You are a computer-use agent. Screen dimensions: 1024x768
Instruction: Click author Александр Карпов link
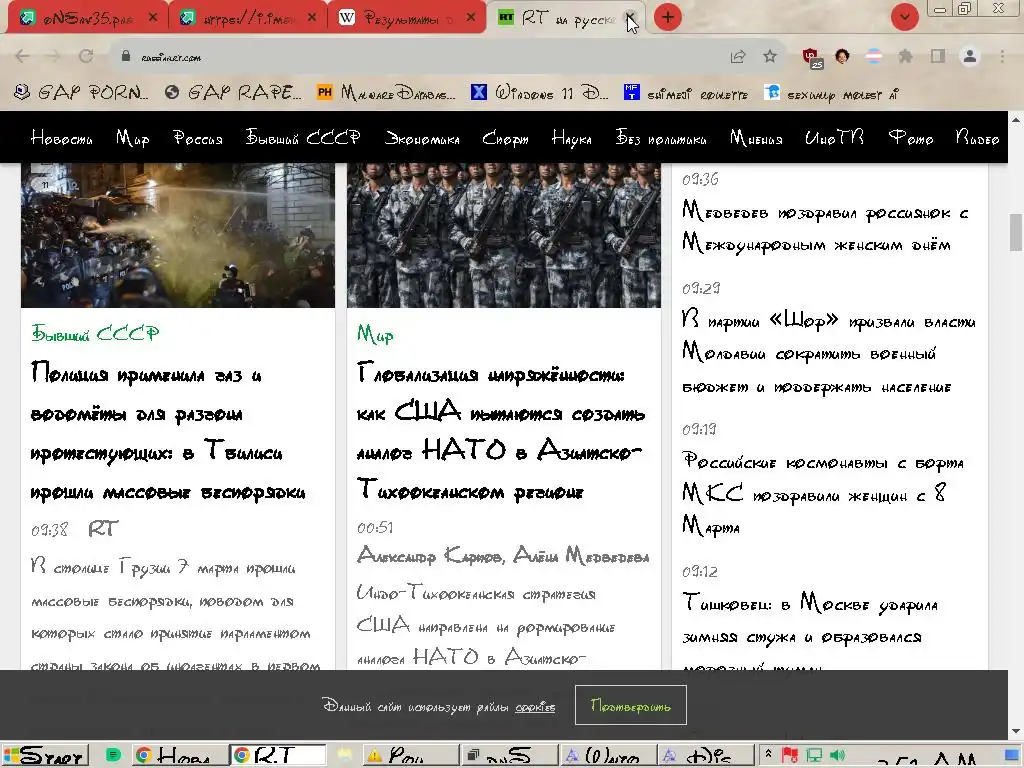coord(429,556)
